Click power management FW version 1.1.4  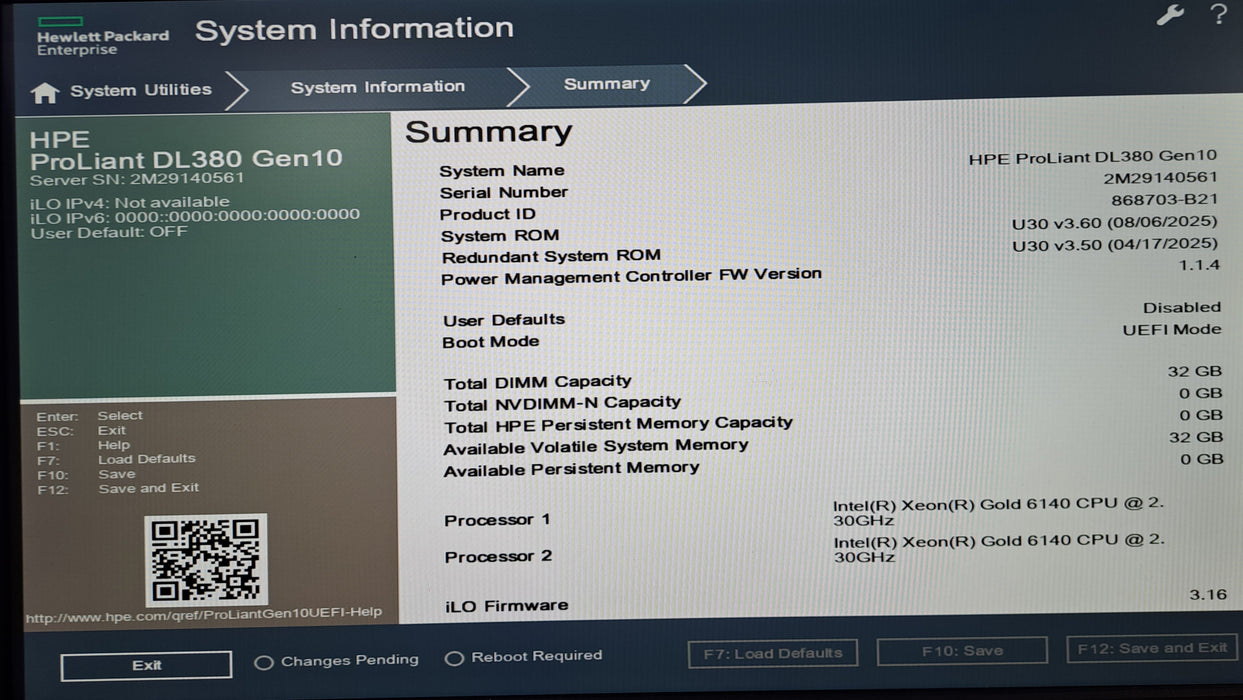tap(1200, 266)
